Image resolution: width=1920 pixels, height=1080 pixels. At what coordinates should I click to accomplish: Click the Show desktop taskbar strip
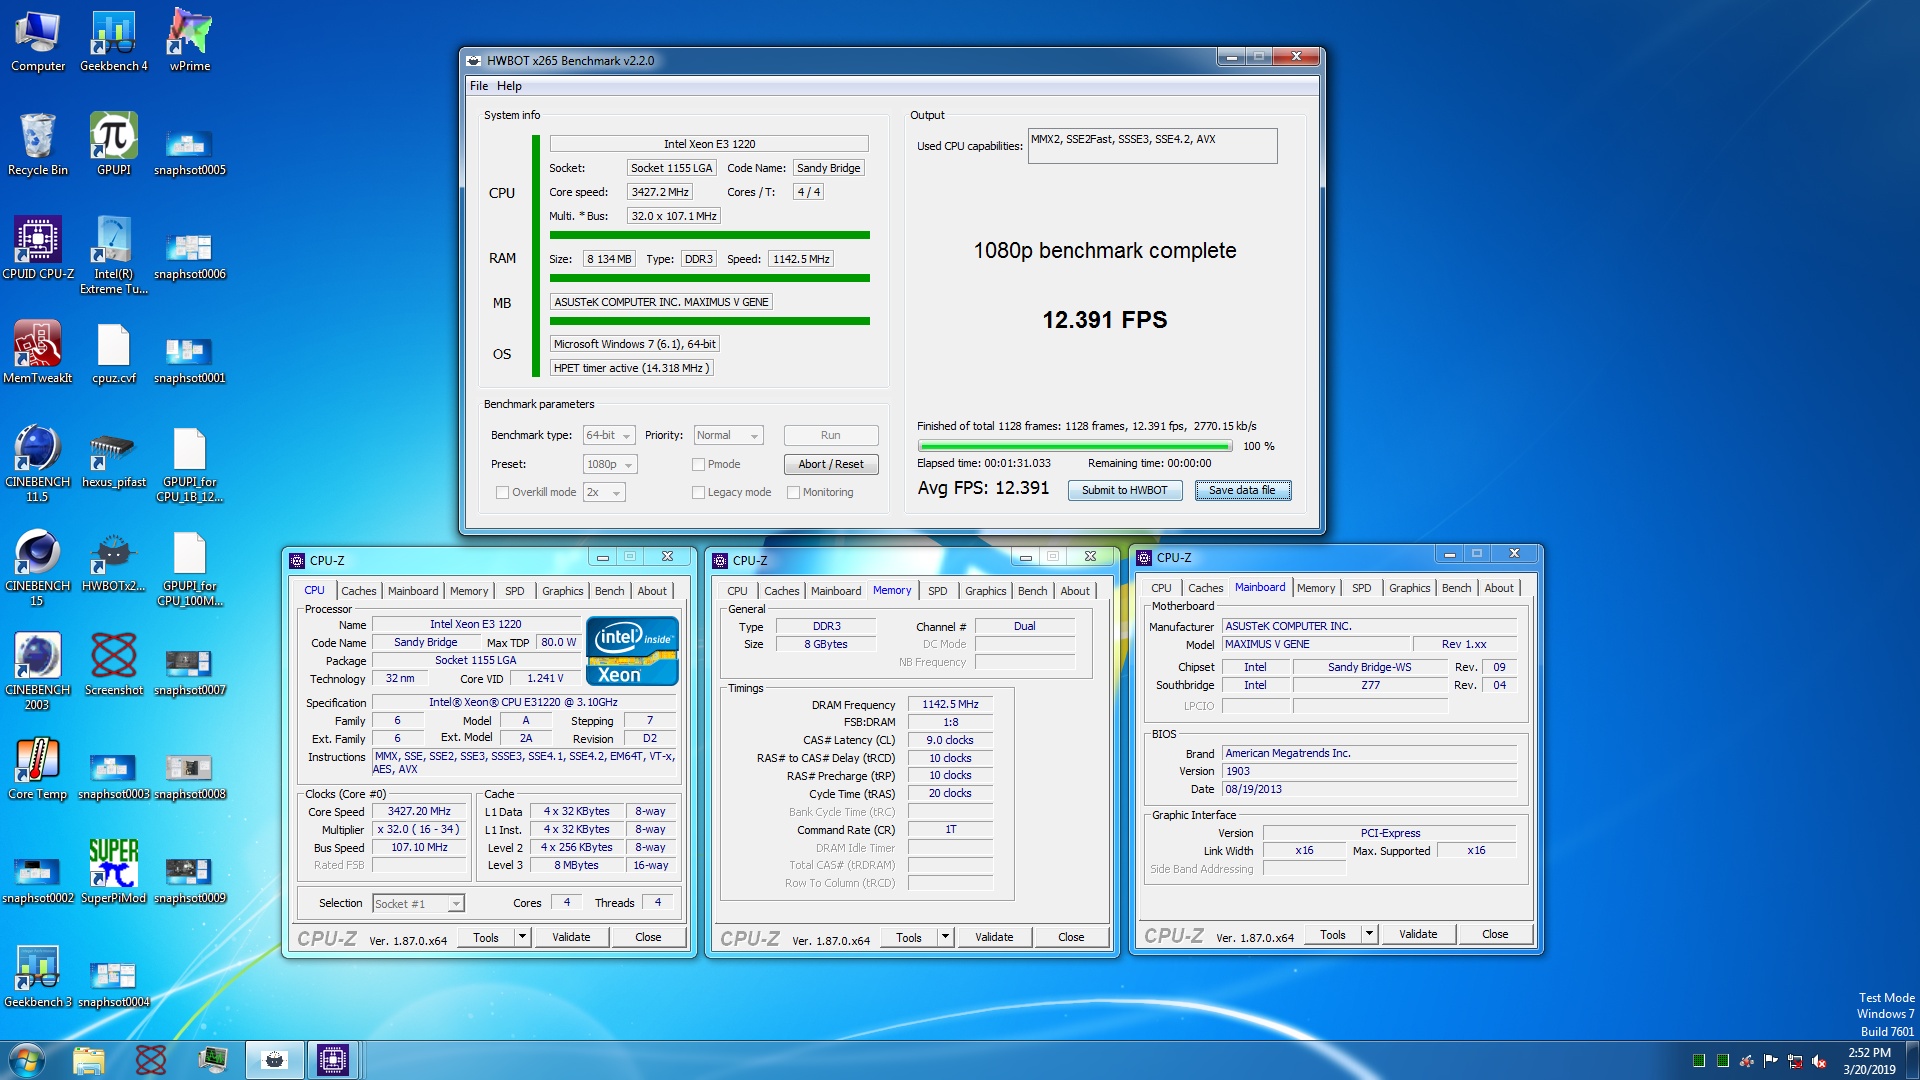click(x=1913, y=1060)
